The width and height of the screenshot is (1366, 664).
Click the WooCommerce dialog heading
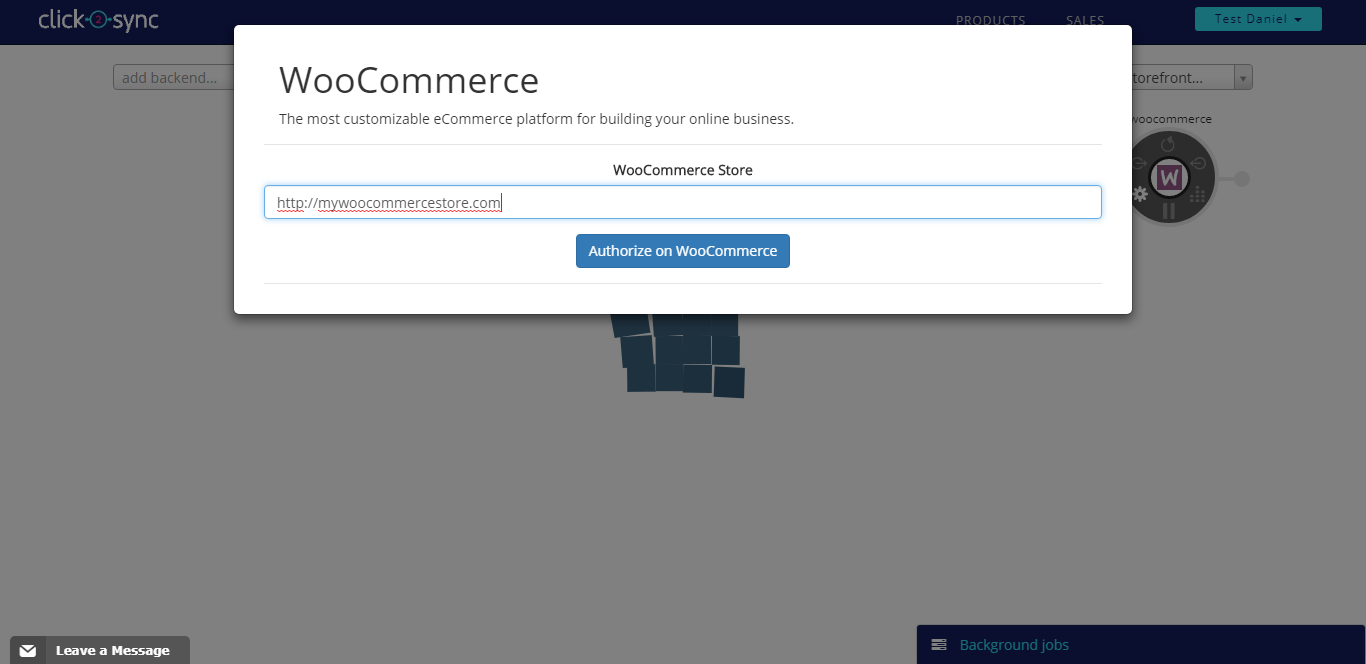409,80
